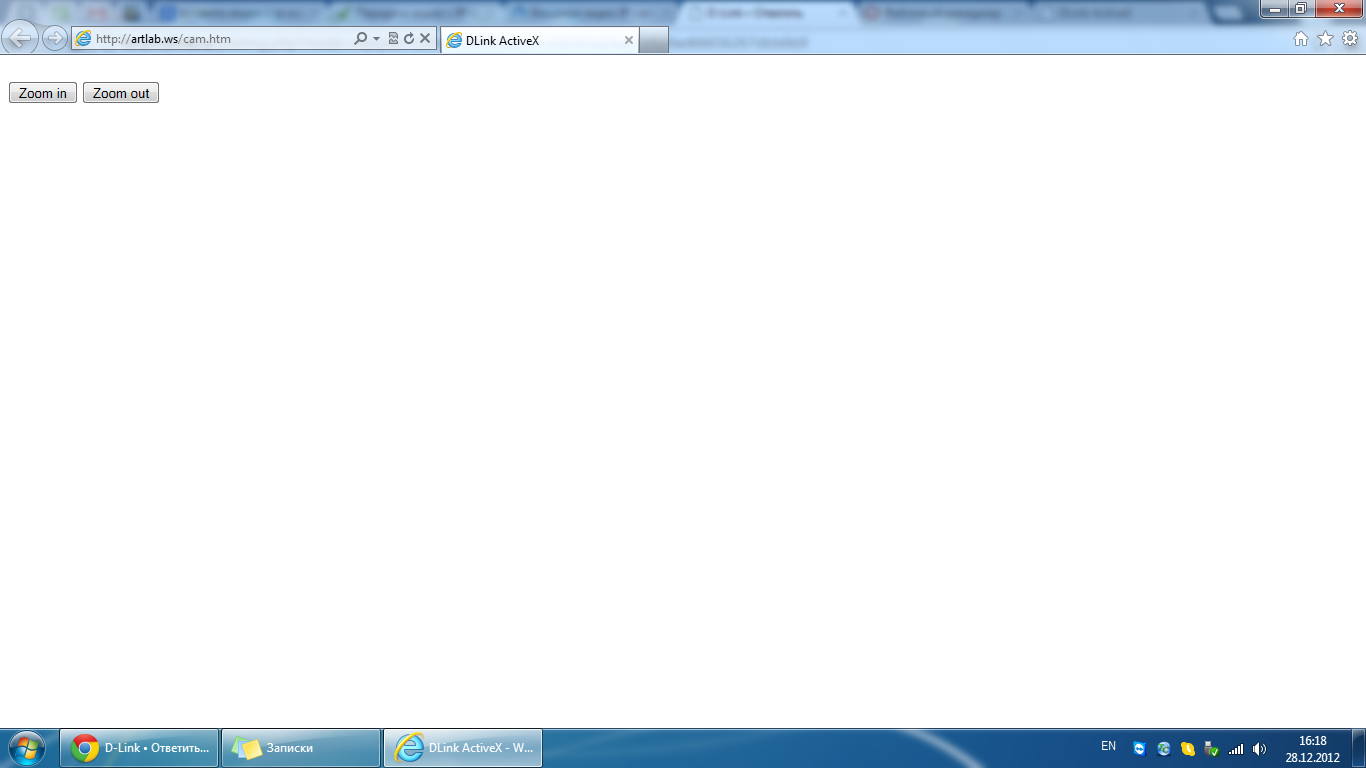Refresh the page with the reload icon

(409, 39)
